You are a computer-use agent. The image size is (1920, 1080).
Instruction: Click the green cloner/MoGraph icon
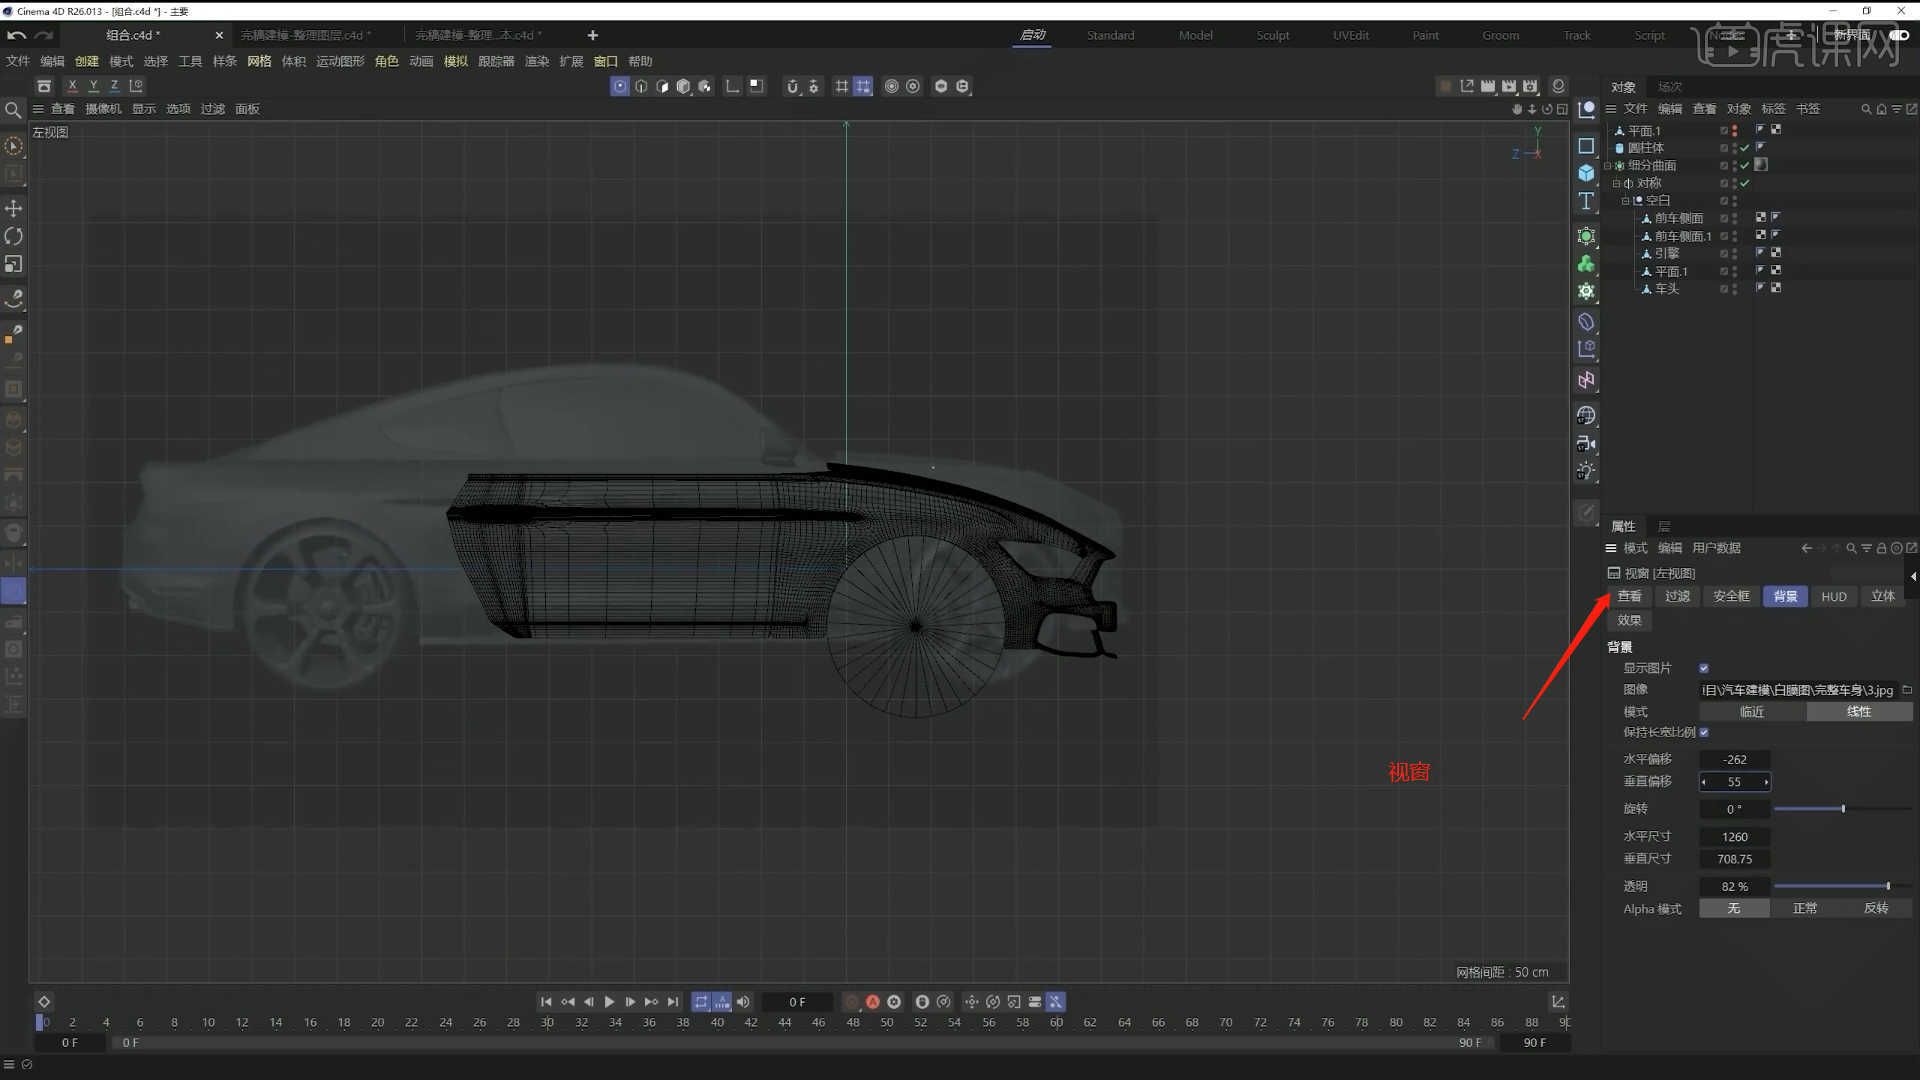pyautogui.click(x=1586, y=264)
